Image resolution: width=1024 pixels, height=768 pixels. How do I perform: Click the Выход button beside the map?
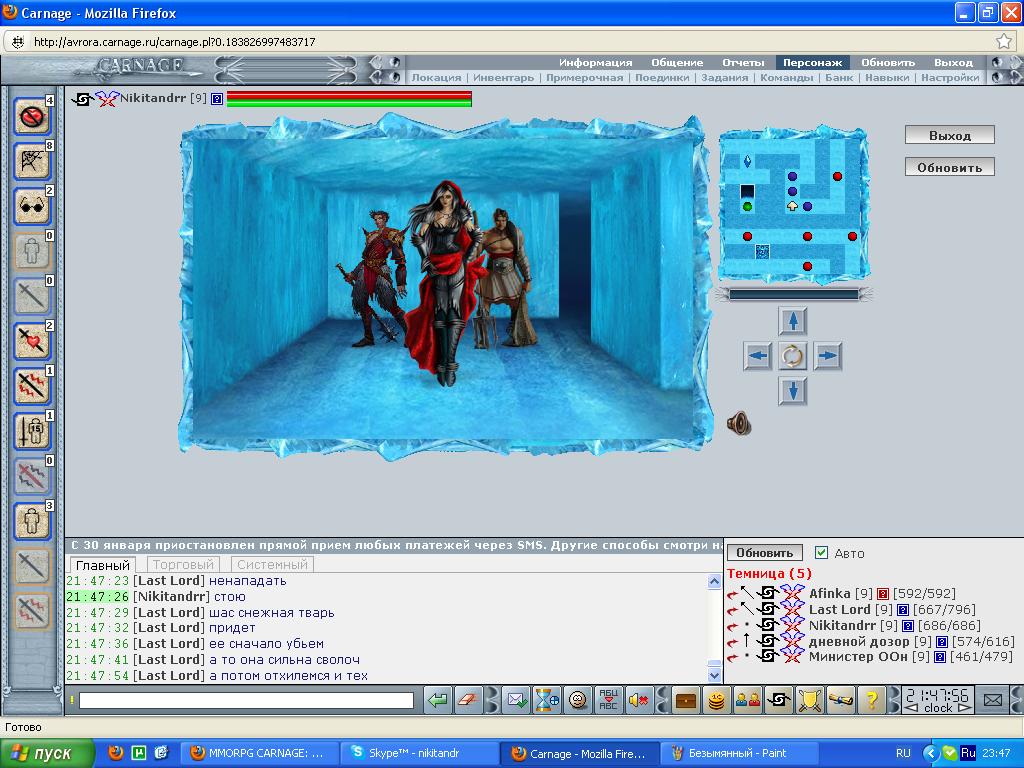pos(950,135)
